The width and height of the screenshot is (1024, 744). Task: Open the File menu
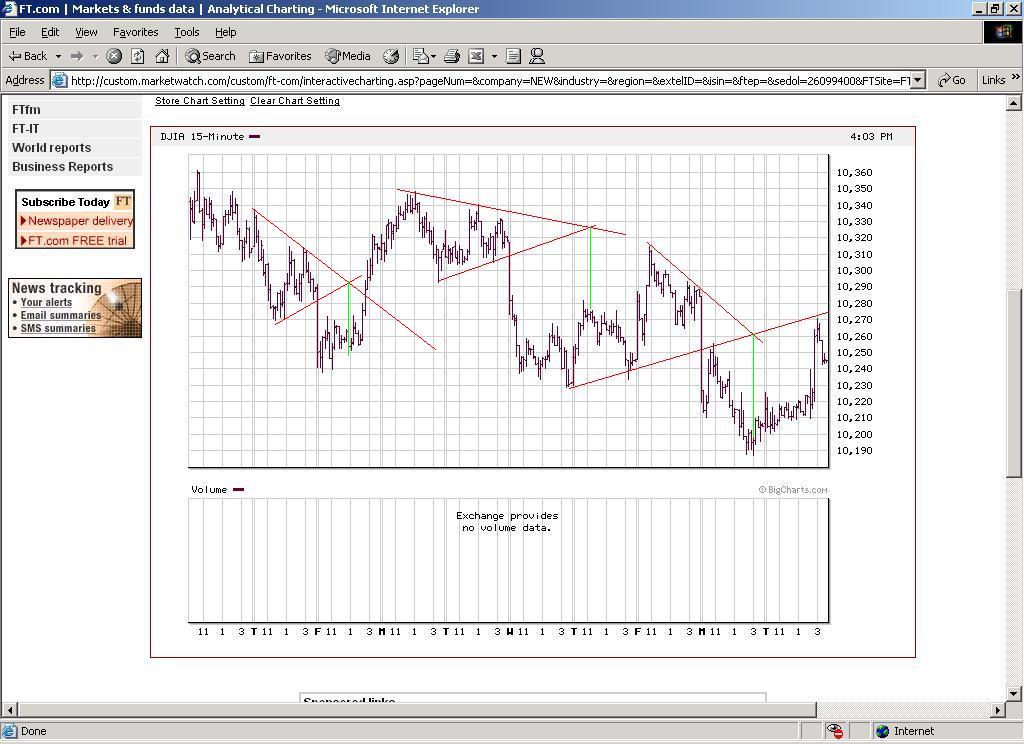pyautogui.click(x=17, y=32)
